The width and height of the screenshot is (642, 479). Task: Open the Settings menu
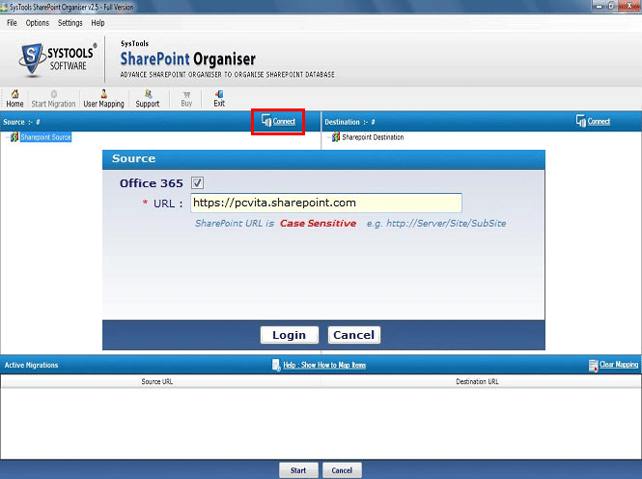tap(70, 23)
